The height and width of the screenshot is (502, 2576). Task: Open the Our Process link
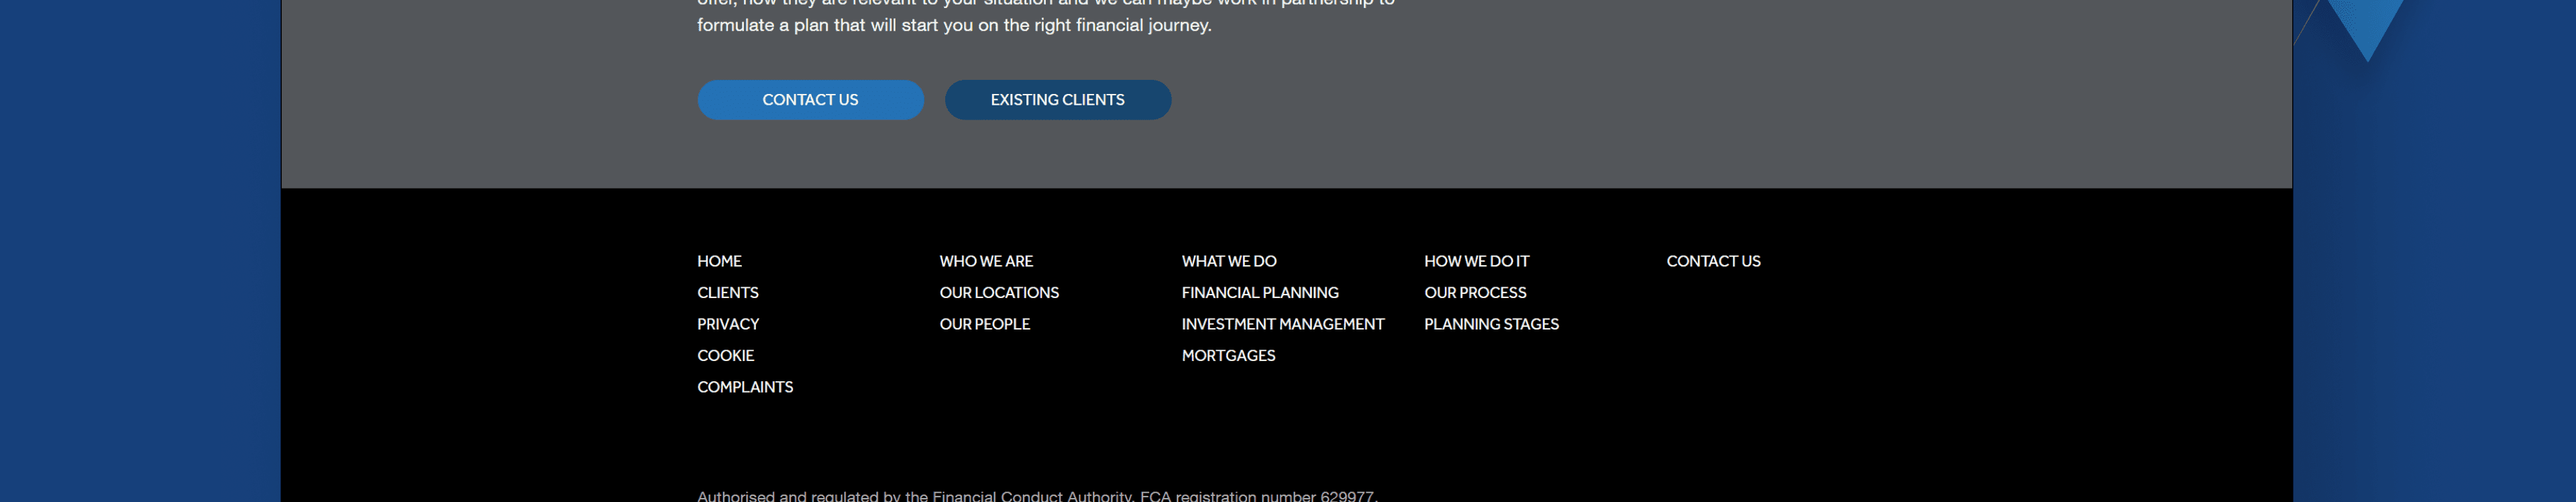[1474, 293]
